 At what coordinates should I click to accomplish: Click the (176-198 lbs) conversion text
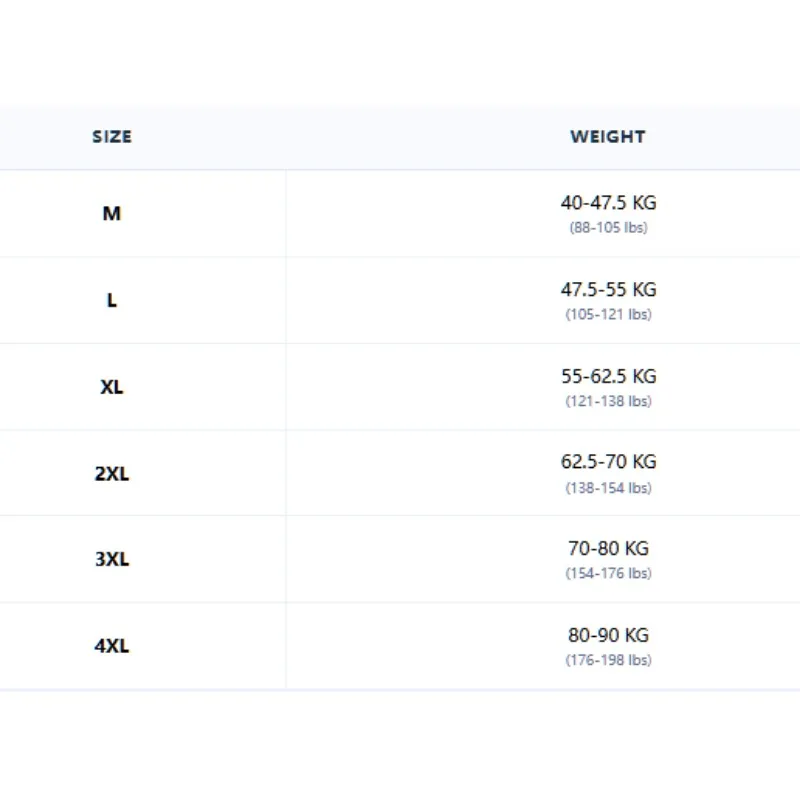(x=608, y=660)
